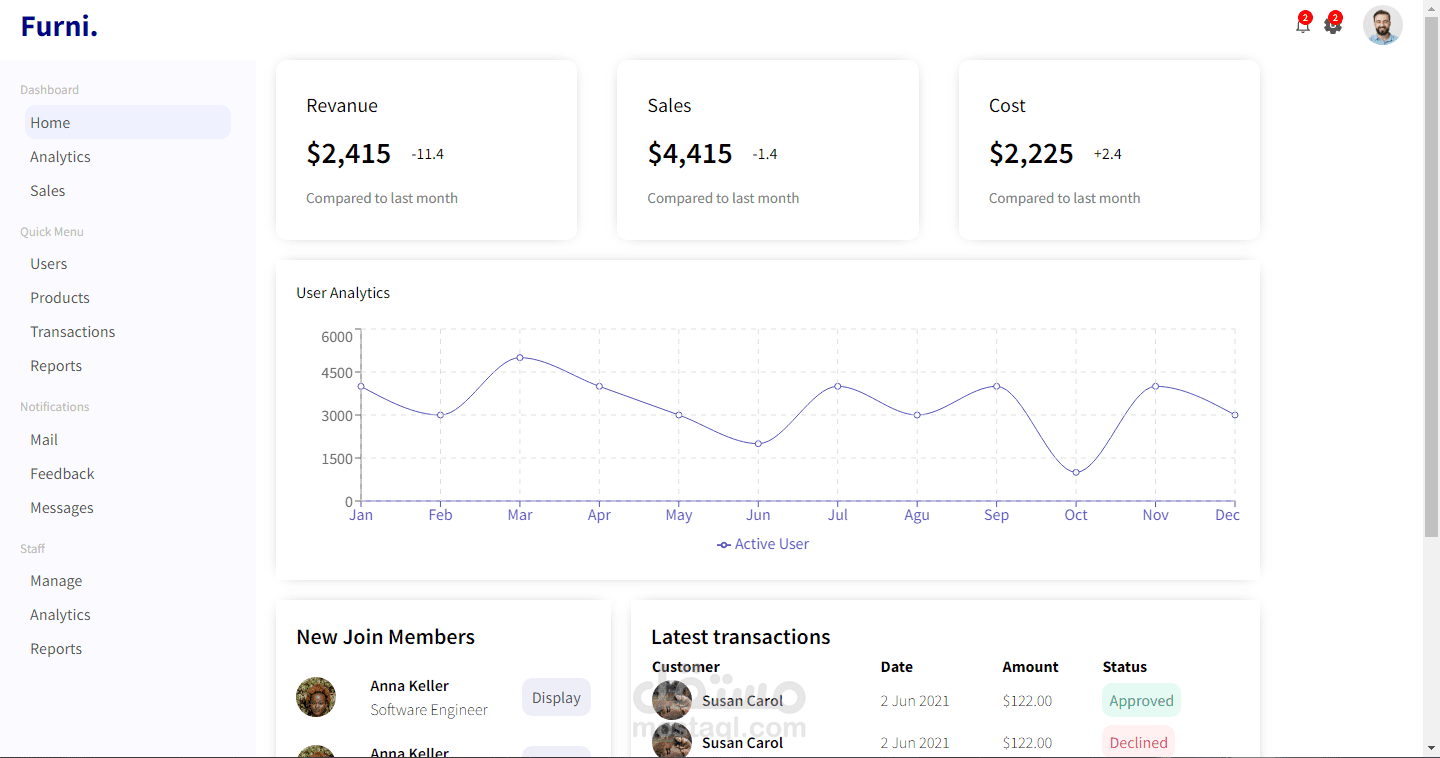
Task: Select Home in the Dashboard menu
Action: pos(128,122)
